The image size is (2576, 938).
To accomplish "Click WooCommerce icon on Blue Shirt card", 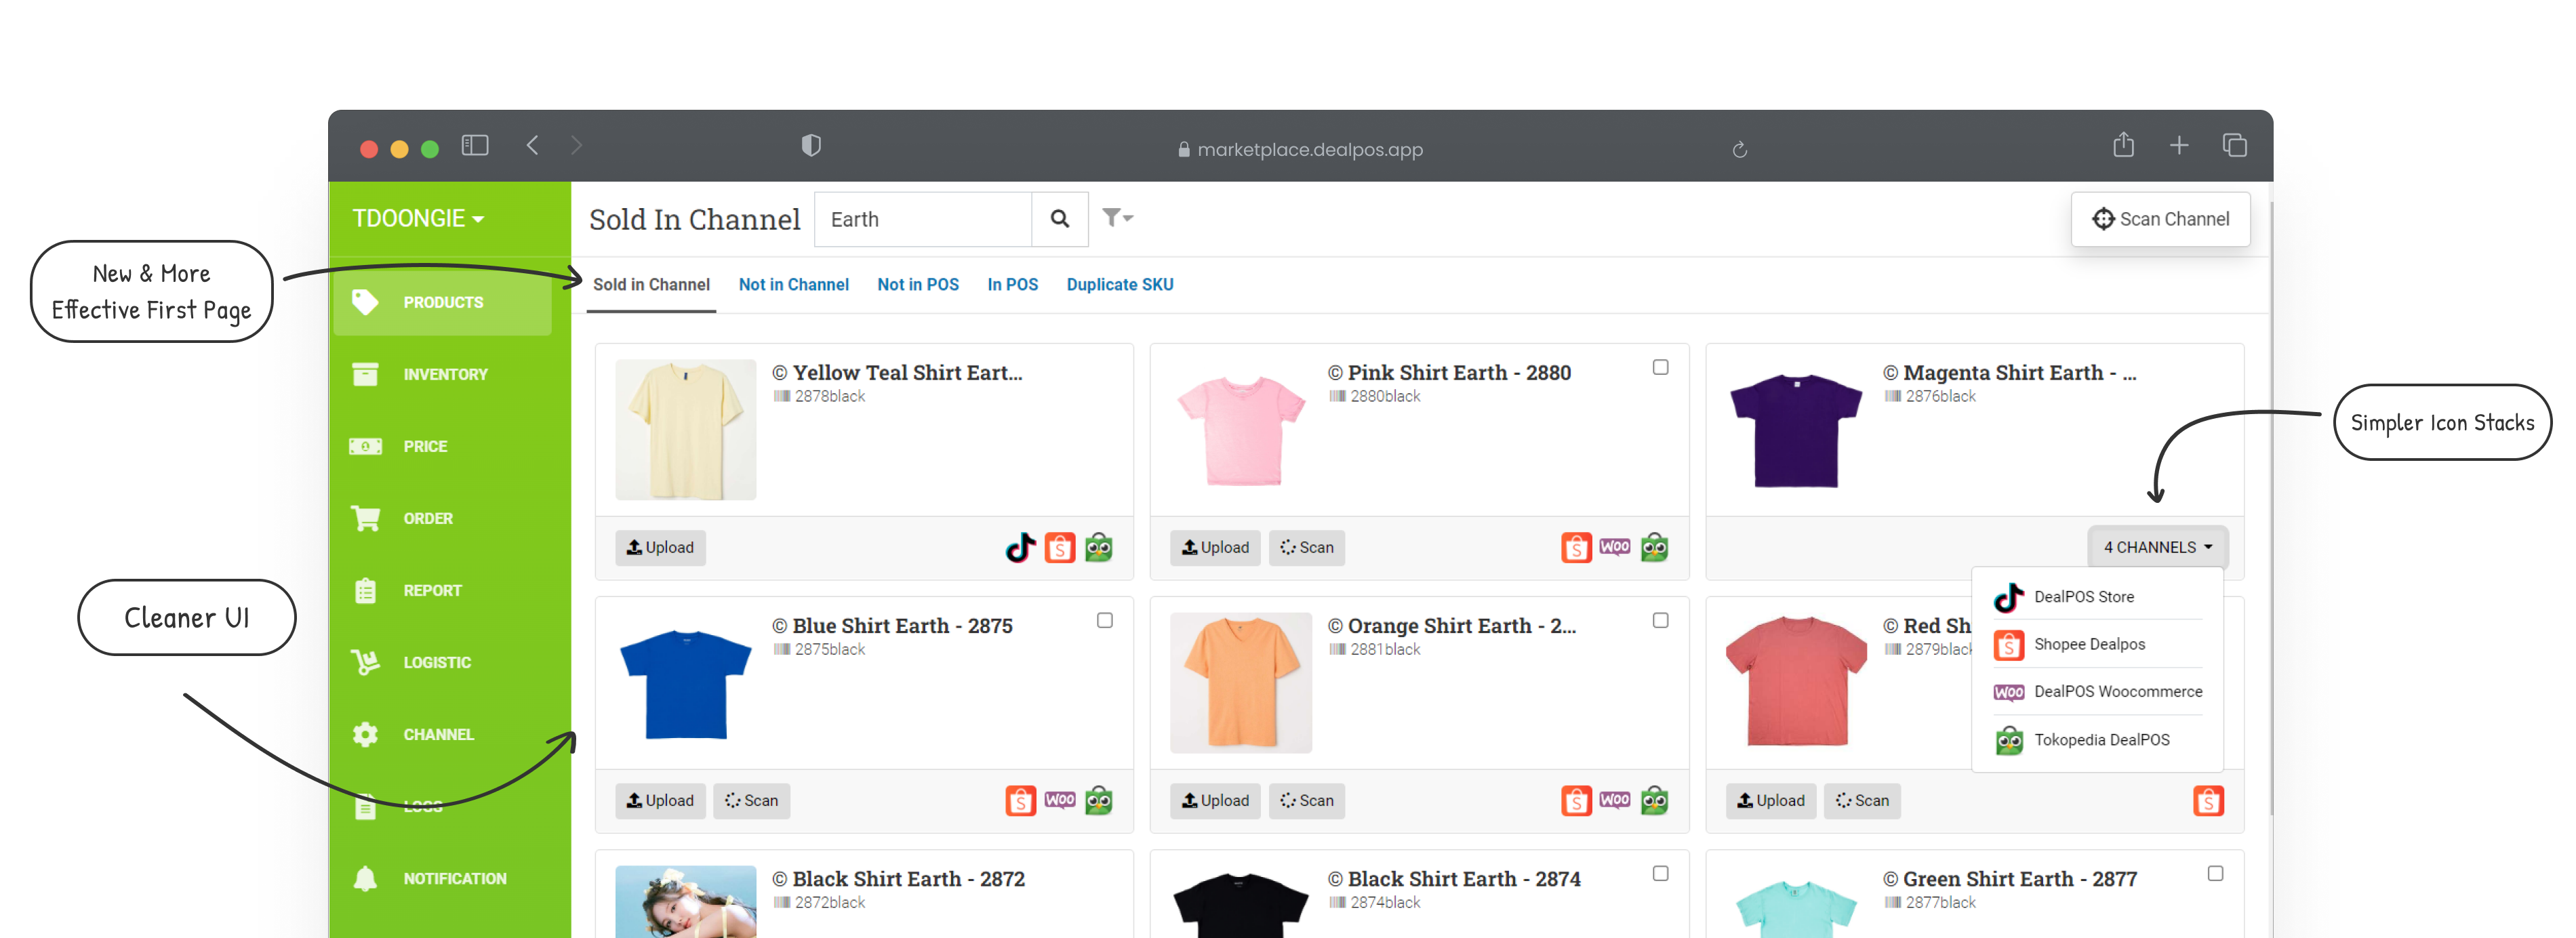I will coord(1059,799).
